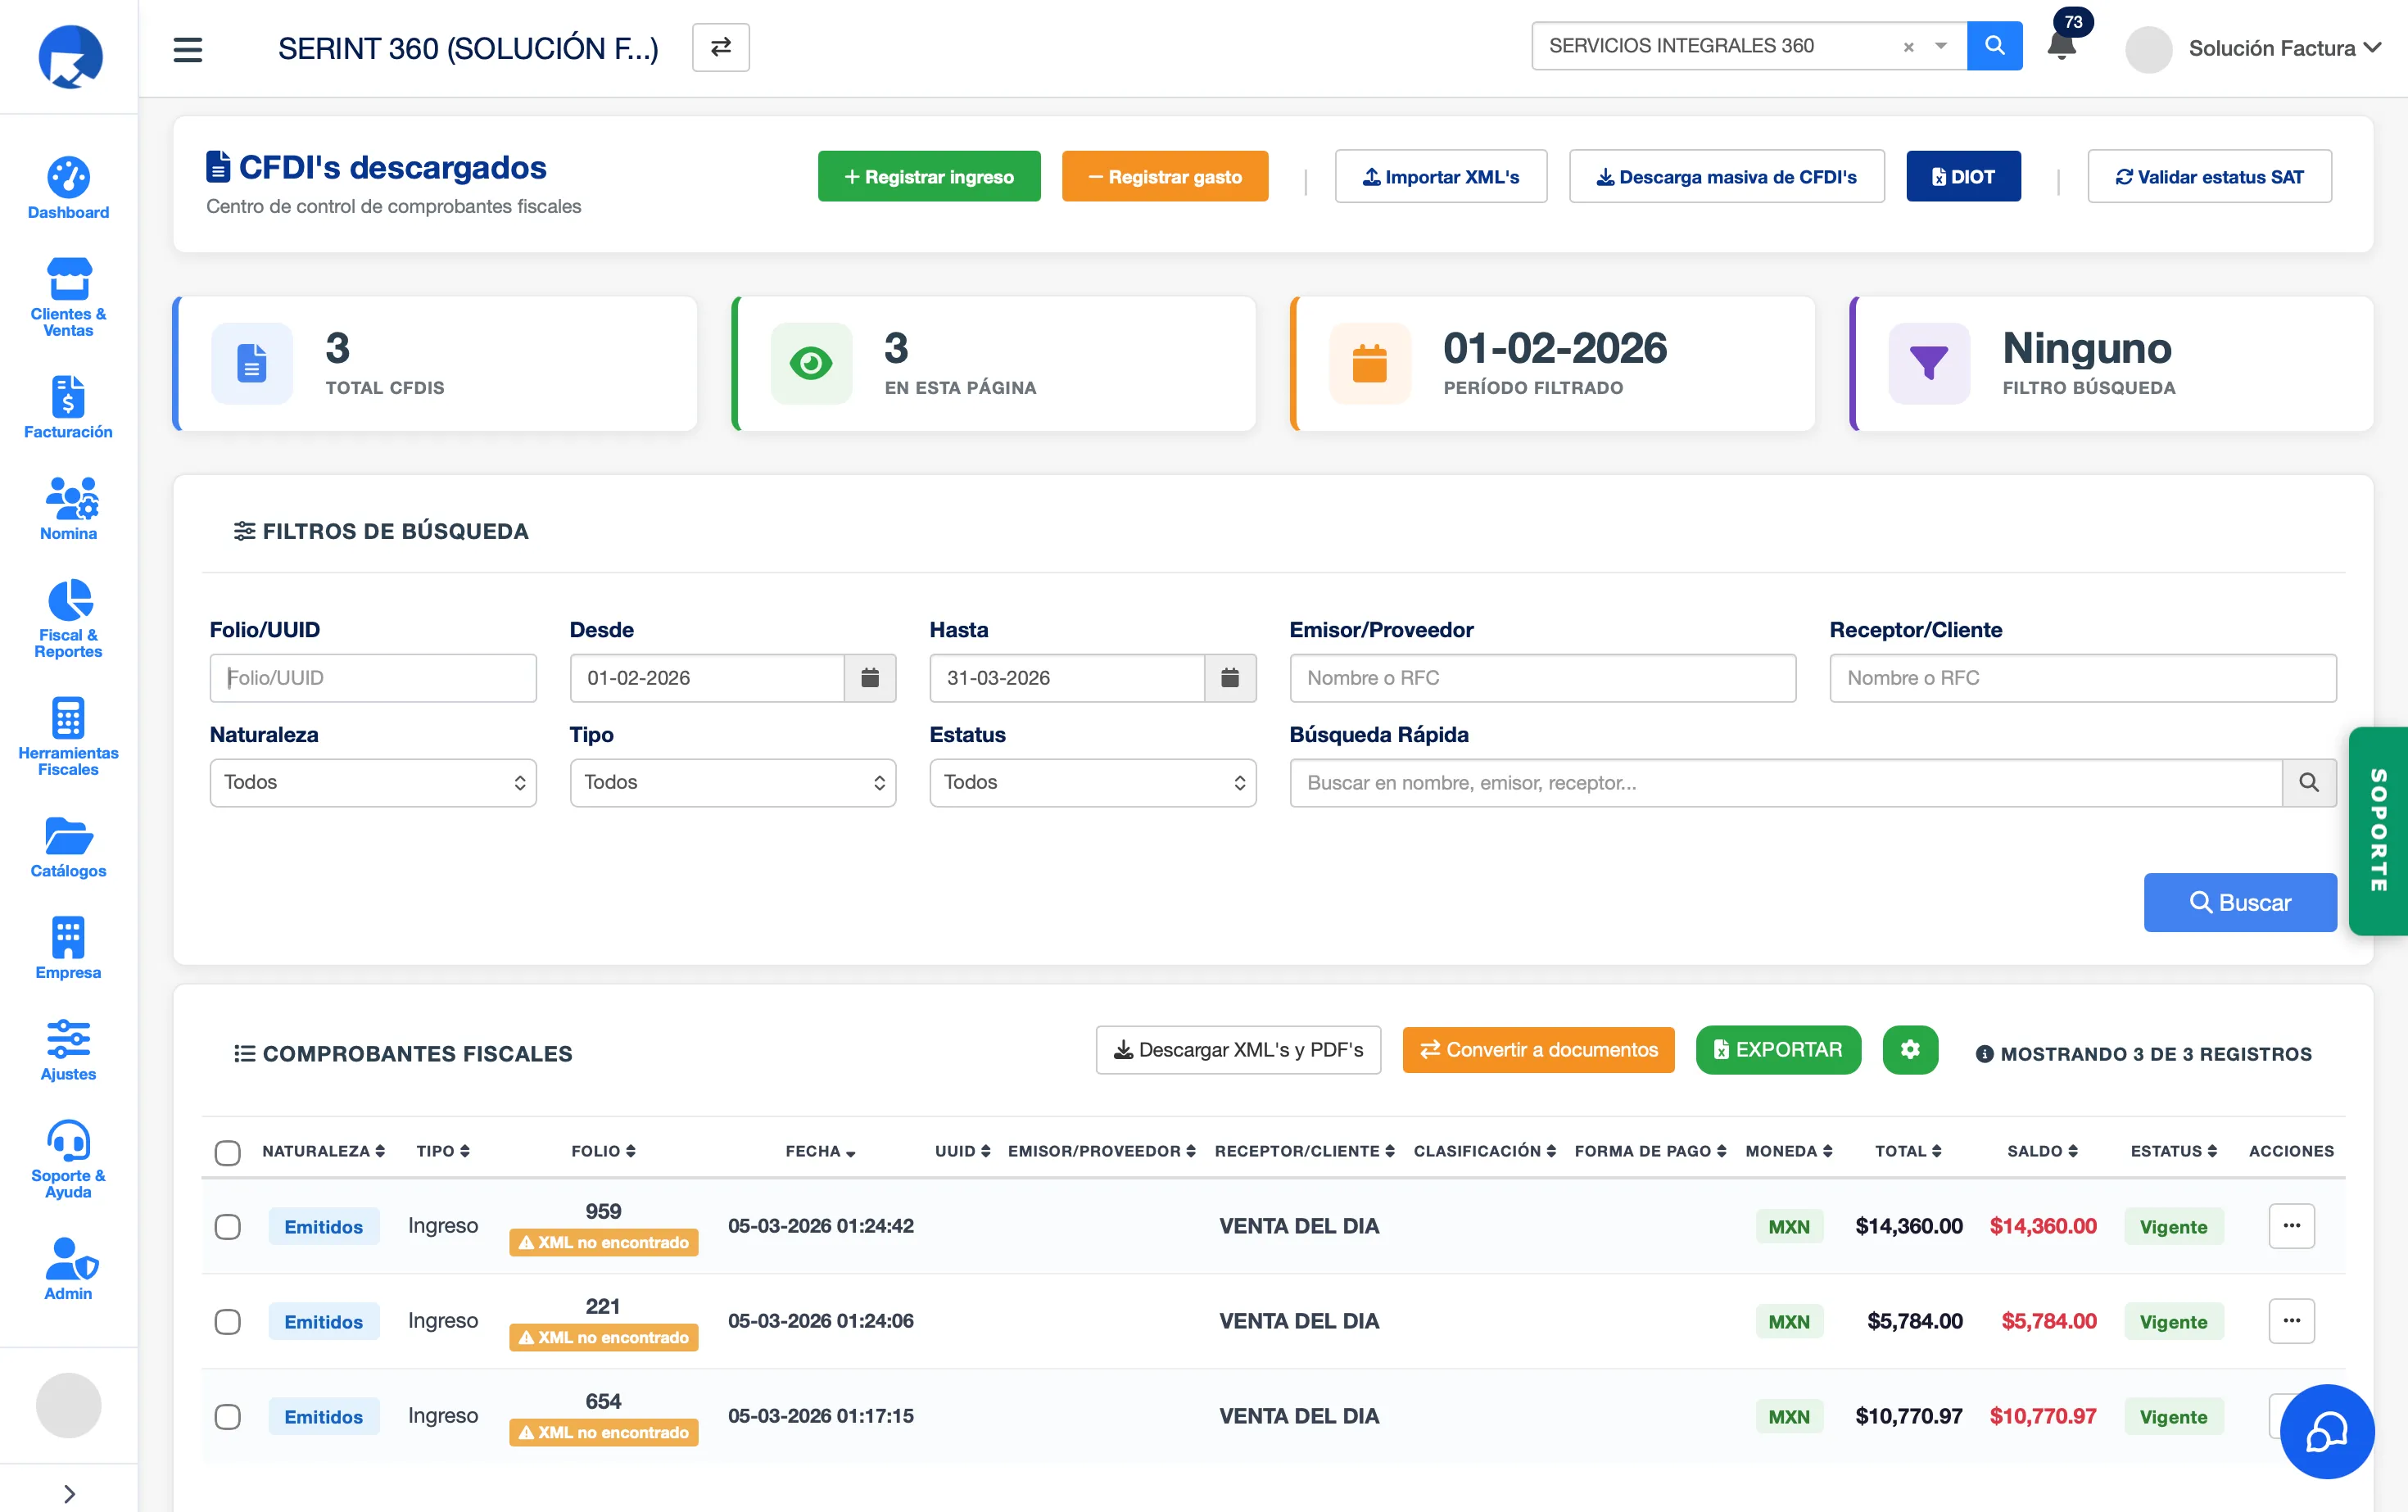Sort the table by the FECHA column

(x=820, y=1151)
